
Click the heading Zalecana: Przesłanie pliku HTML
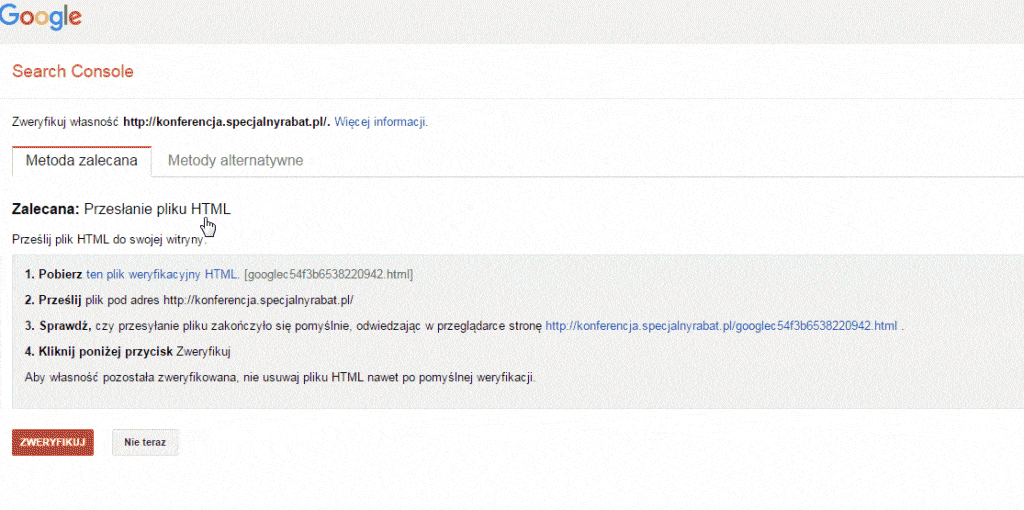(121, 209)
